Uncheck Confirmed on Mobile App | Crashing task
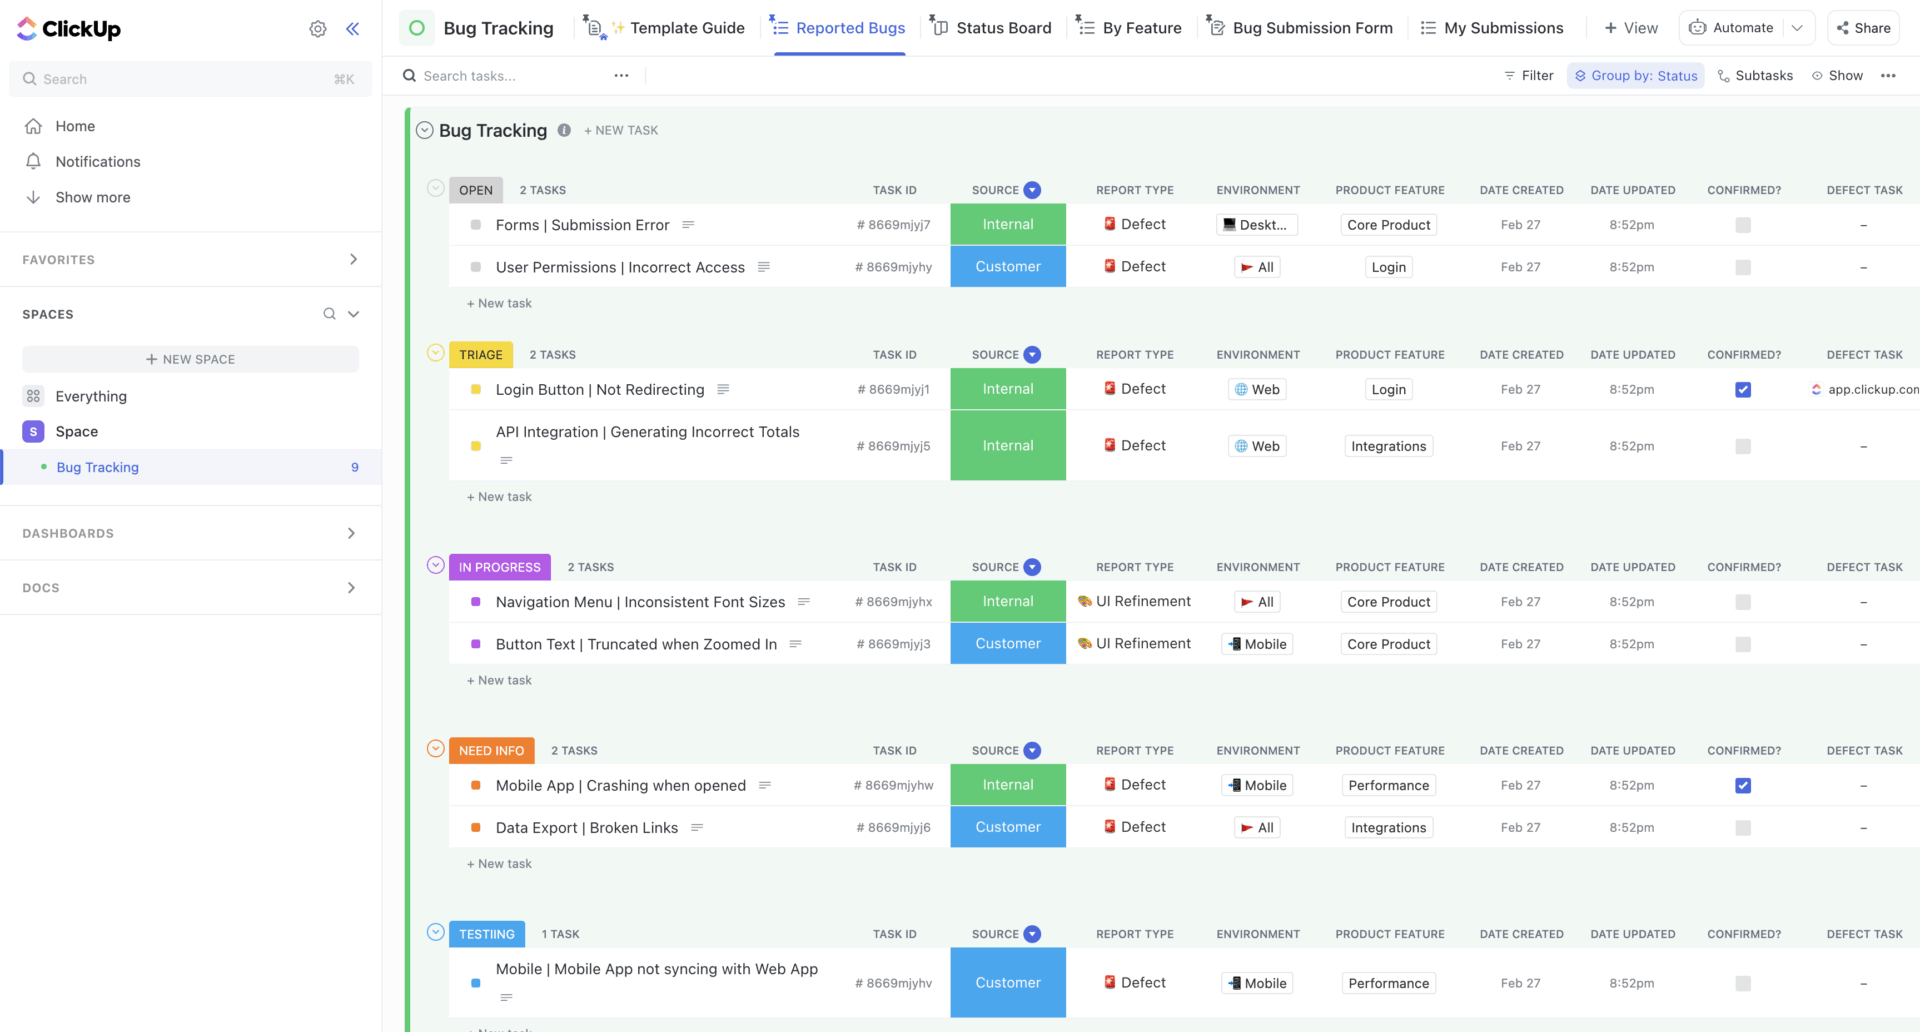The width and height of the screenshot is (1920, 1032). [1743, 786]
